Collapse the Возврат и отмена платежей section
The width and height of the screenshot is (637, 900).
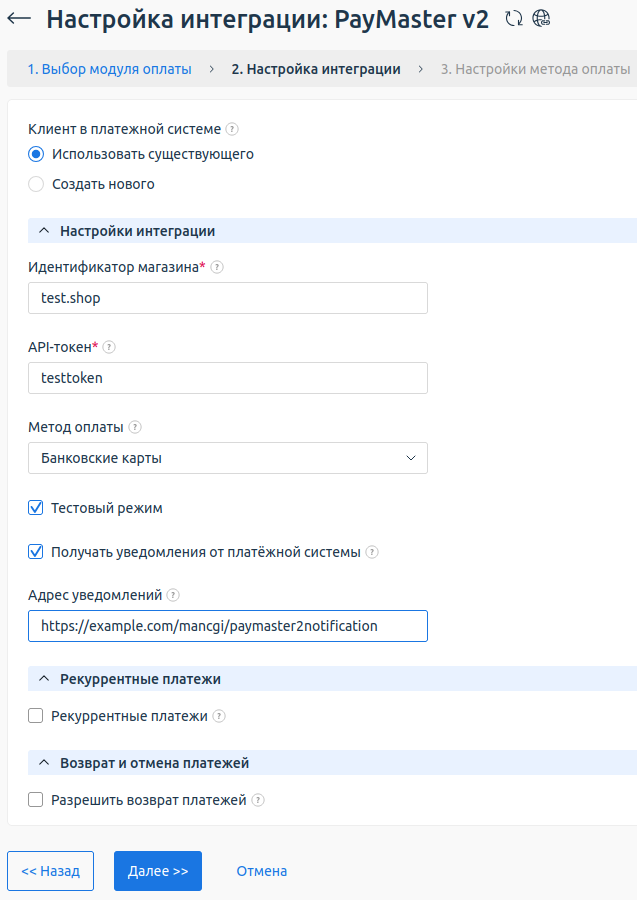coord(44,763)
